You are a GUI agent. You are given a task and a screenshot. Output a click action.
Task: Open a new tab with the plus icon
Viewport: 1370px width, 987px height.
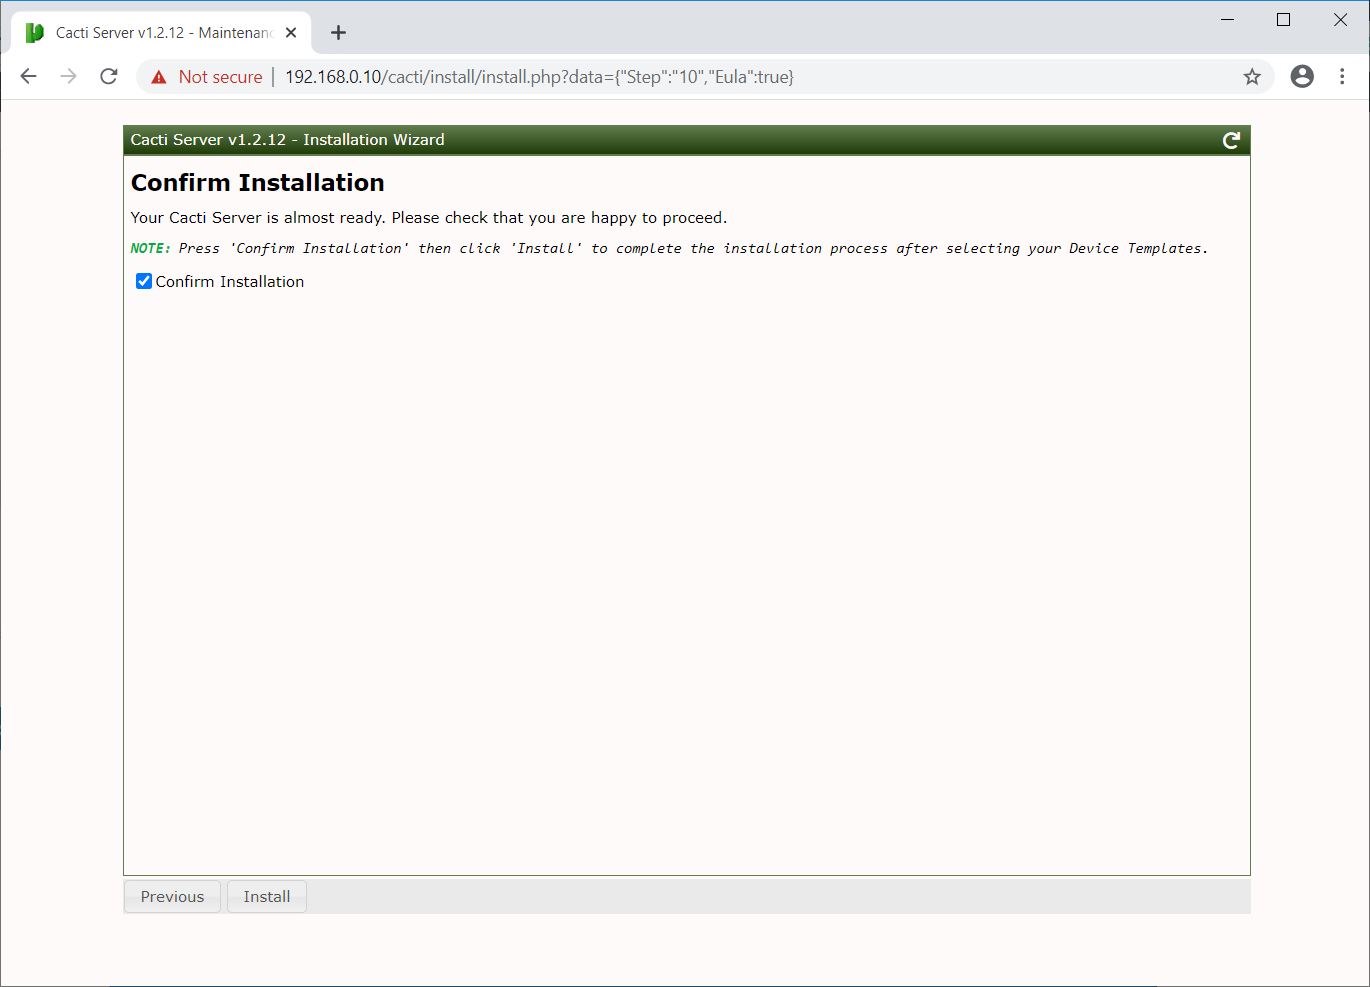(x=338, y=33)
